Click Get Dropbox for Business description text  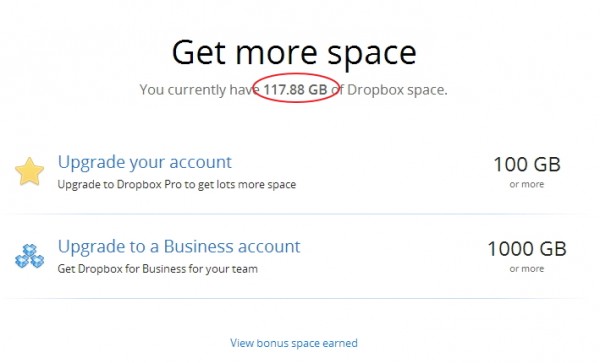click(x=158, y=269)
